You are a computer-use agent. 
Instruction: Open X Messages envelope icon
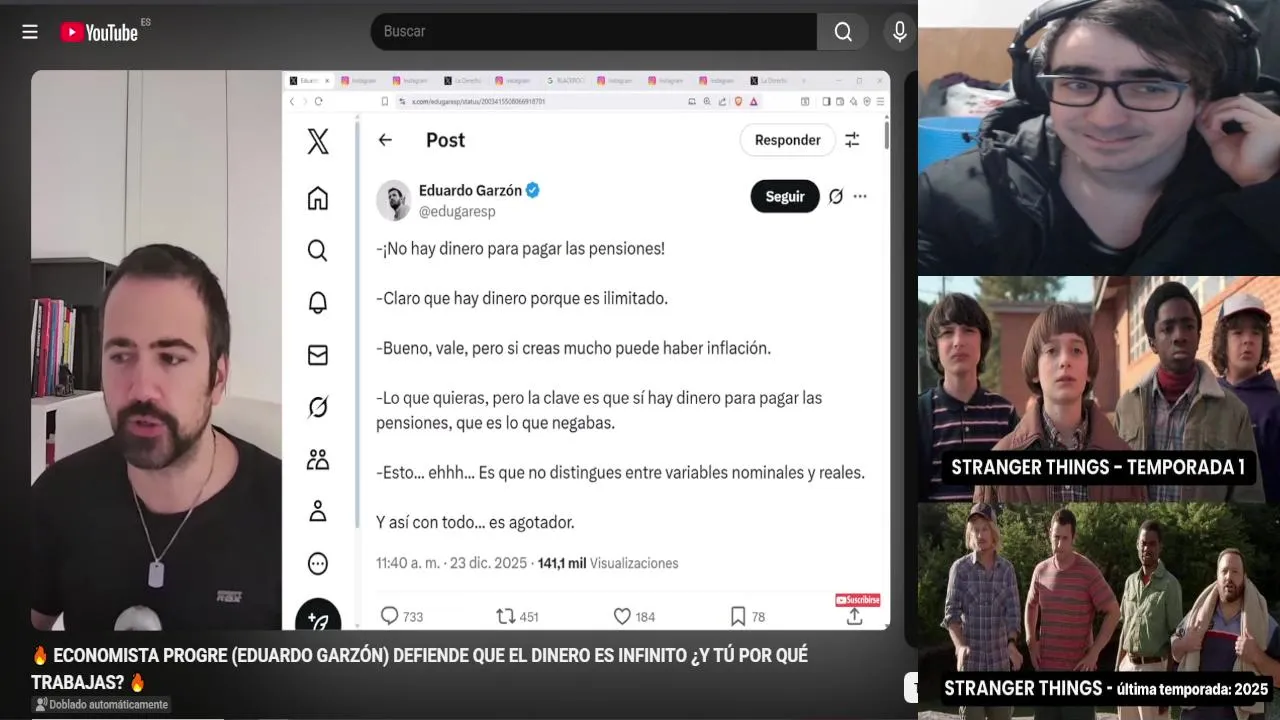(318, 355)
